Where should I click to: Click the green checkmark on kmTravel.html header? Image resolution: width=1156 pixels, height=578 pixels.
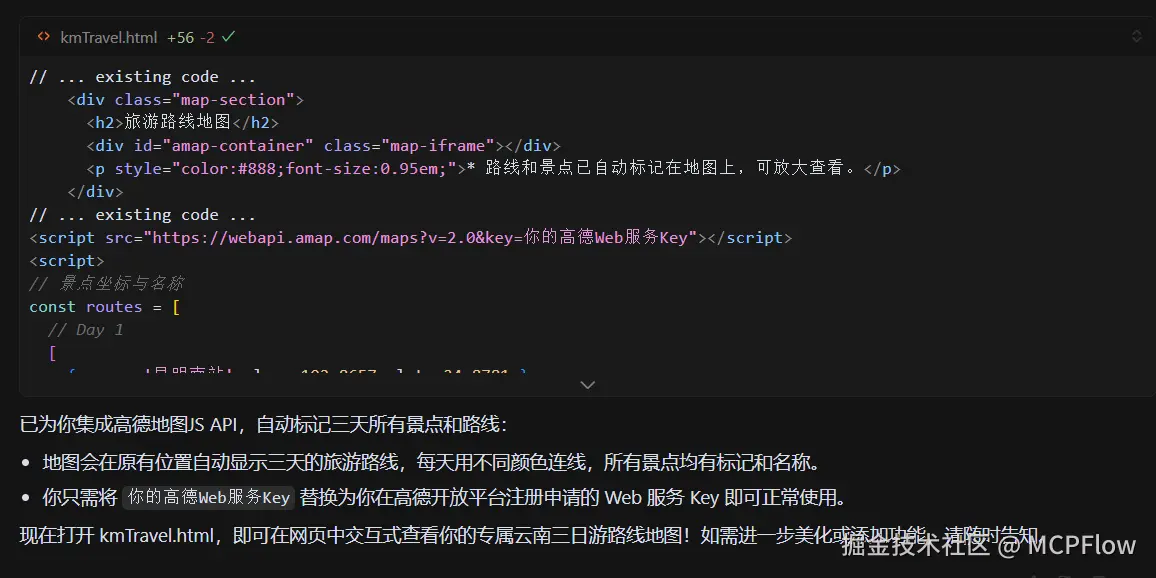tap(230, 36)
